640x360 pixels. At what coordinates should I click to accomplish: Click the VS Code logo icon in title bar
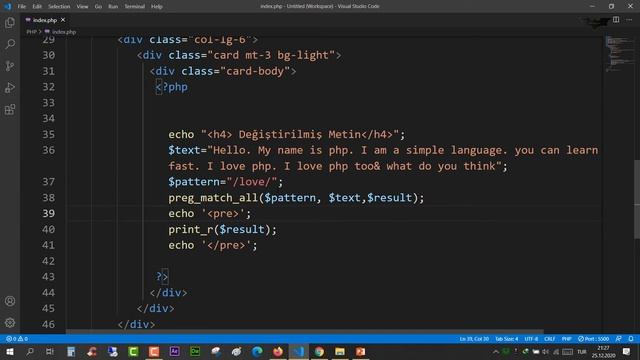coord(7,6)
